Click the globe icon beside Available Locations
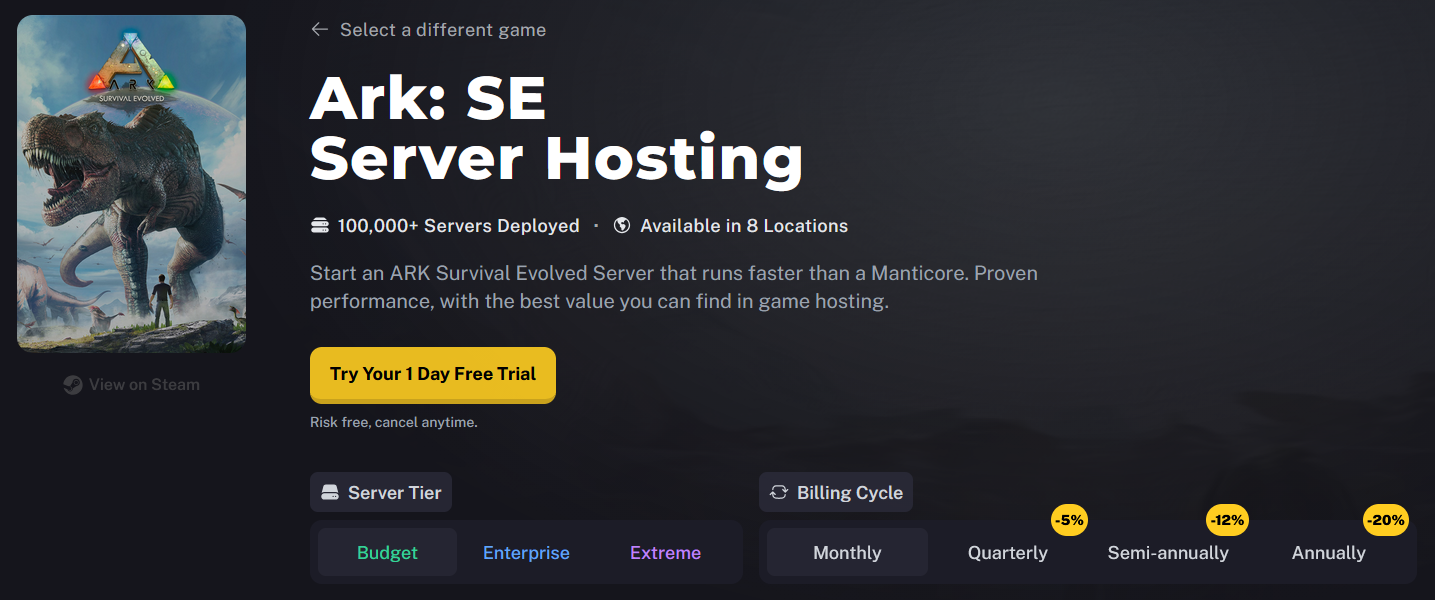 pos(622,226)
